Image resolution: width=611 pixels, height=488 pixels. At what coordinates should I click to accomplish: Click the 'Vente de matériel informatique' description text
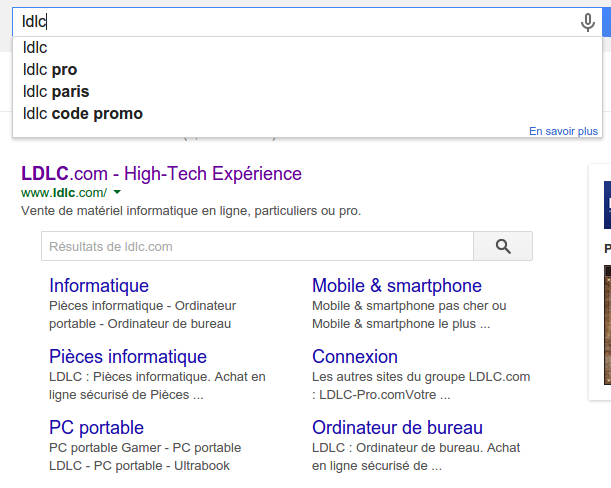pos(191,211)
